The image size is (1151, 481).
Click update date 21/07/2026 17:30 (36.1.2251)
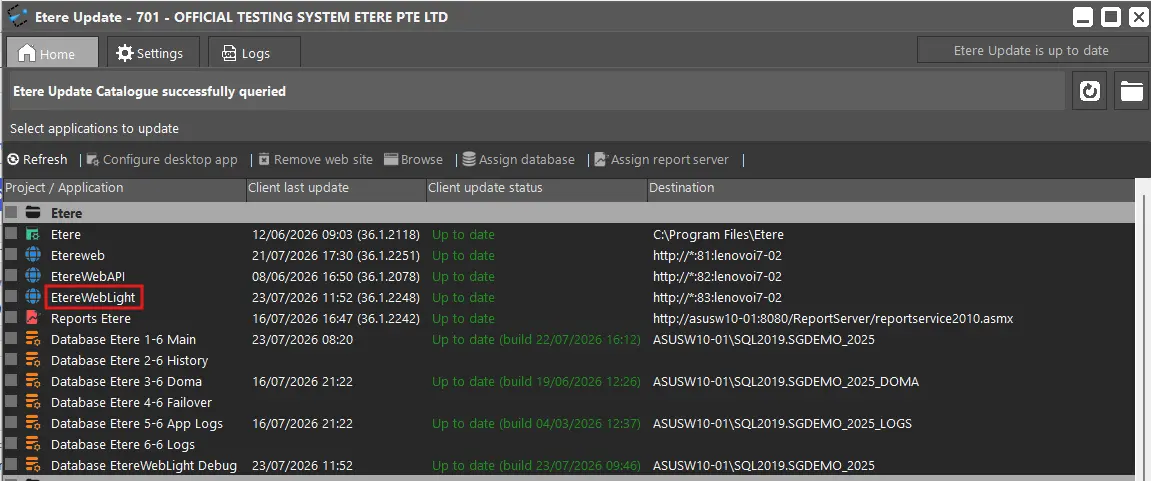pos(336,256)
